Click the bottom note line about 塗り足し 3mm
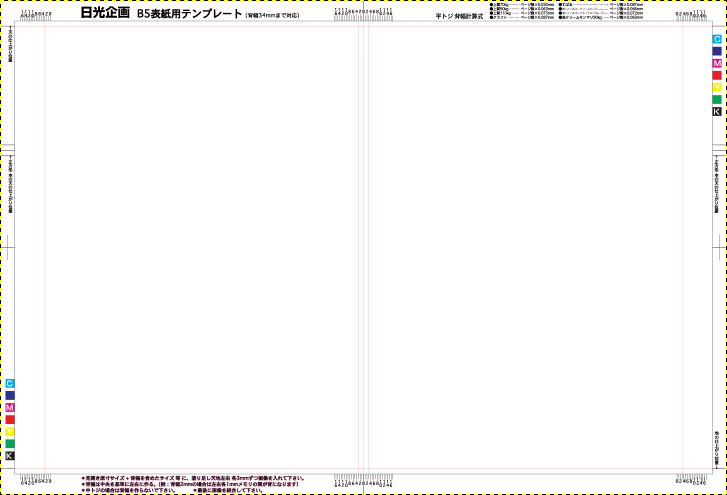This screenshot has width=727, height=495. 193,478
